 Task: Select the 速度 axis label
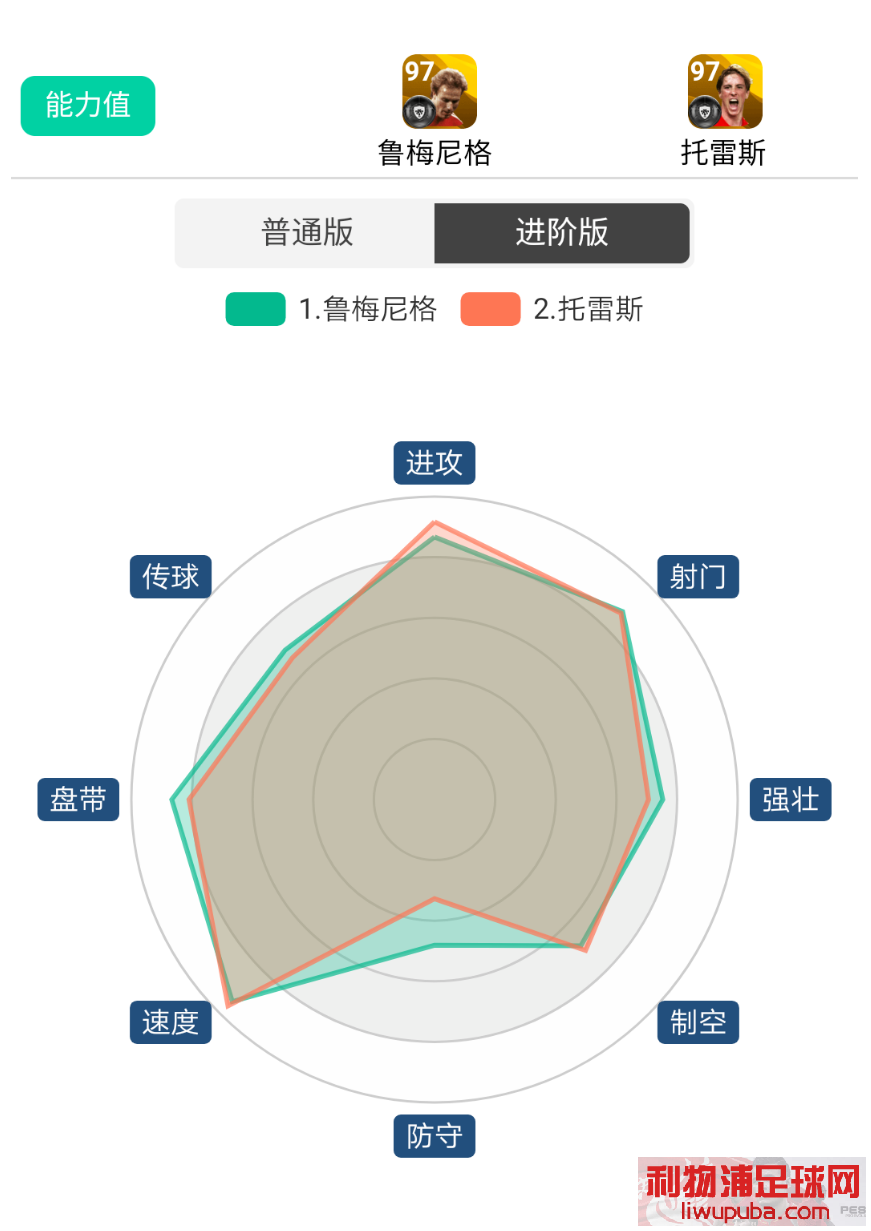pyautogui.click(x=171, y=1022)
